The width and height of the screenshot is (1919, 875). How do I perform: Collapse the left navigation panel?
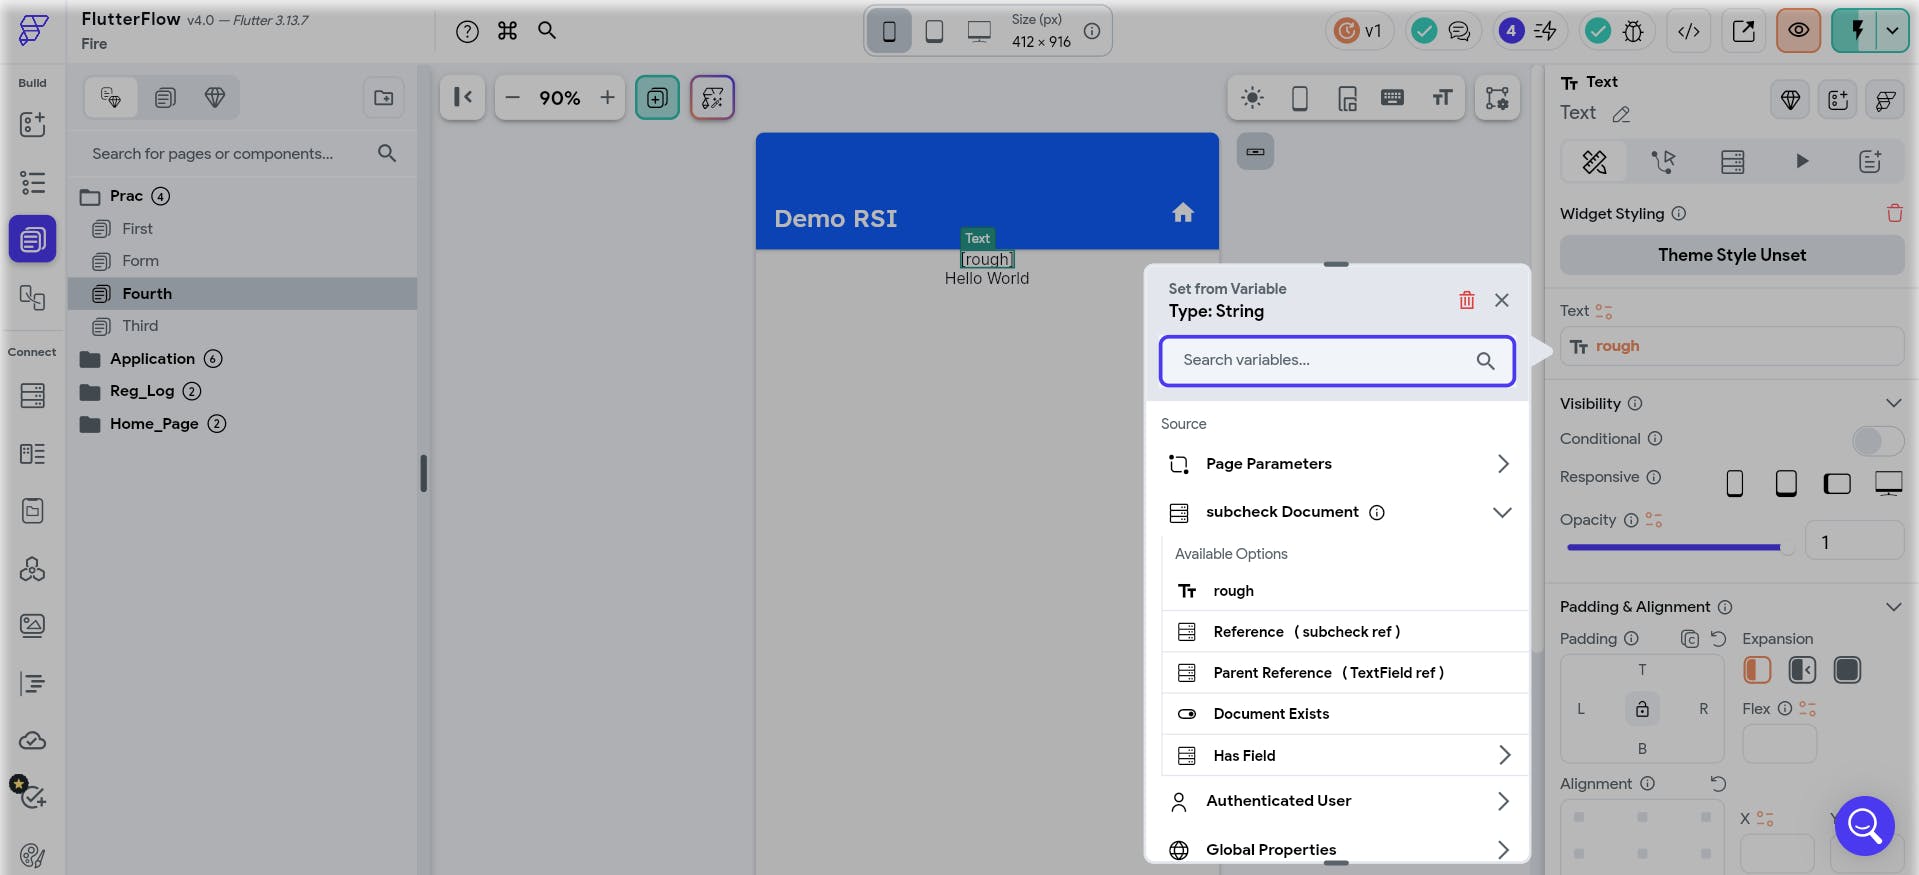pos(462,97)
